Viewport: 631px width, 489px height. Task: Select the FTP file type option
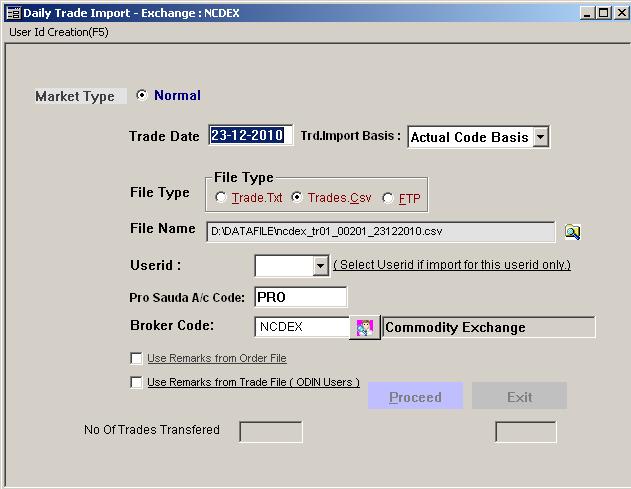pos(388,198)
